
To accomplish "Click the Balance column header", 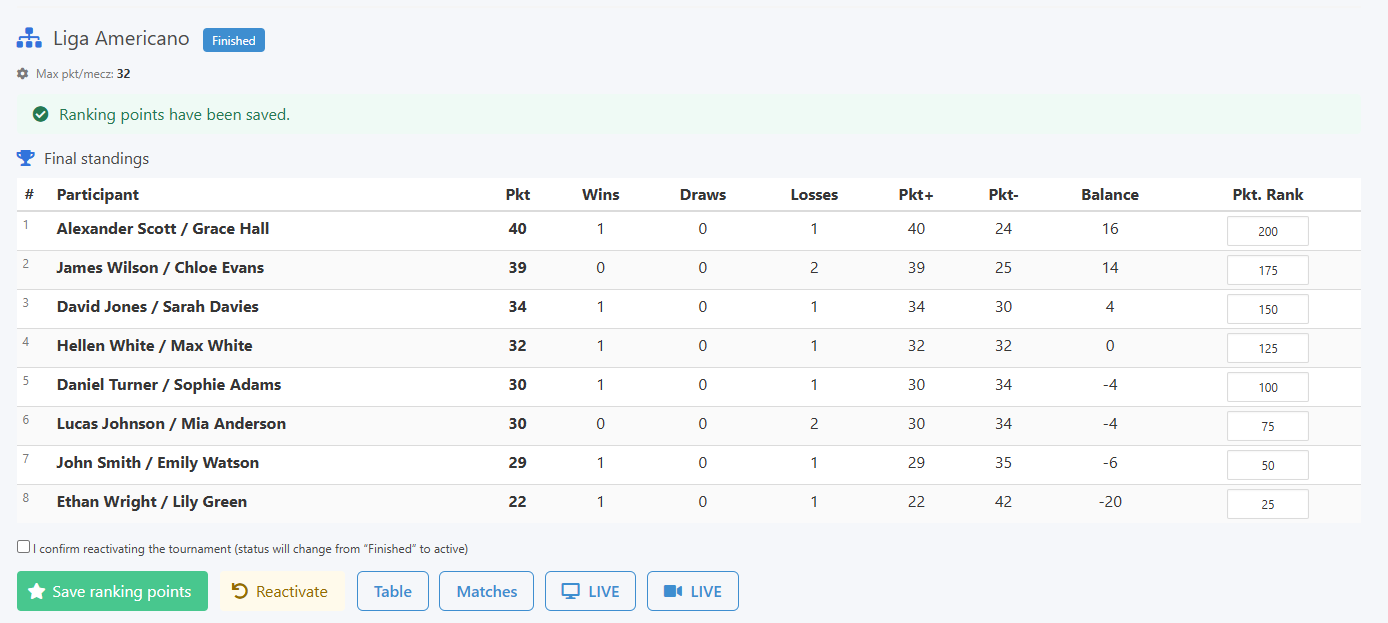I will pos(1110,195).
